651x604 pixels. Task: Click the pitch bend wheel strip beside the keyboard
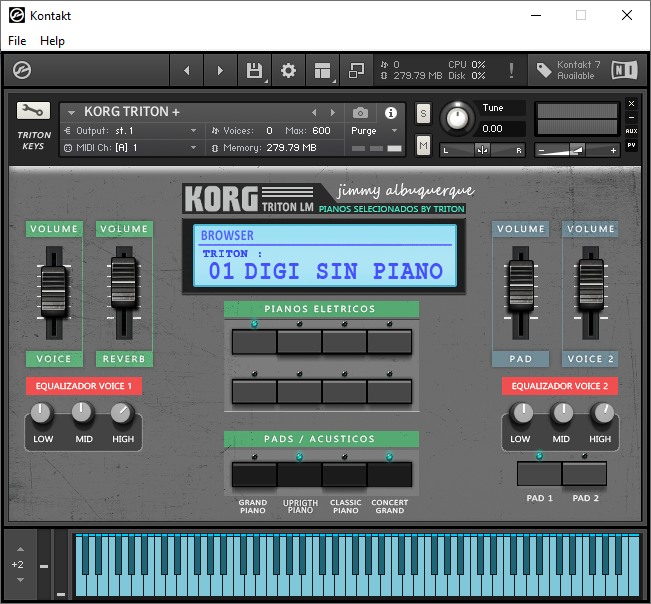pos(44,564)
